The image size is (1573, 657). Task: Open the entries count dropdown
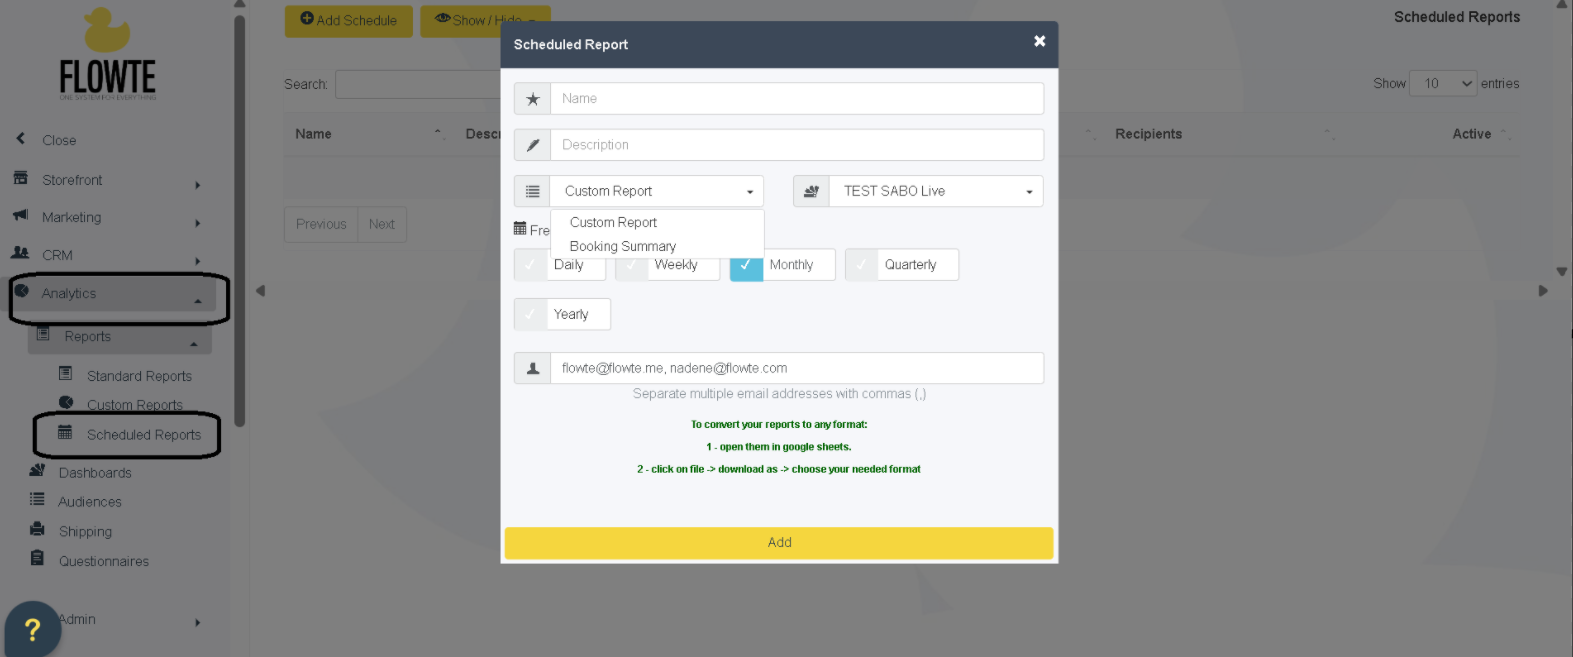[1443, 84]
